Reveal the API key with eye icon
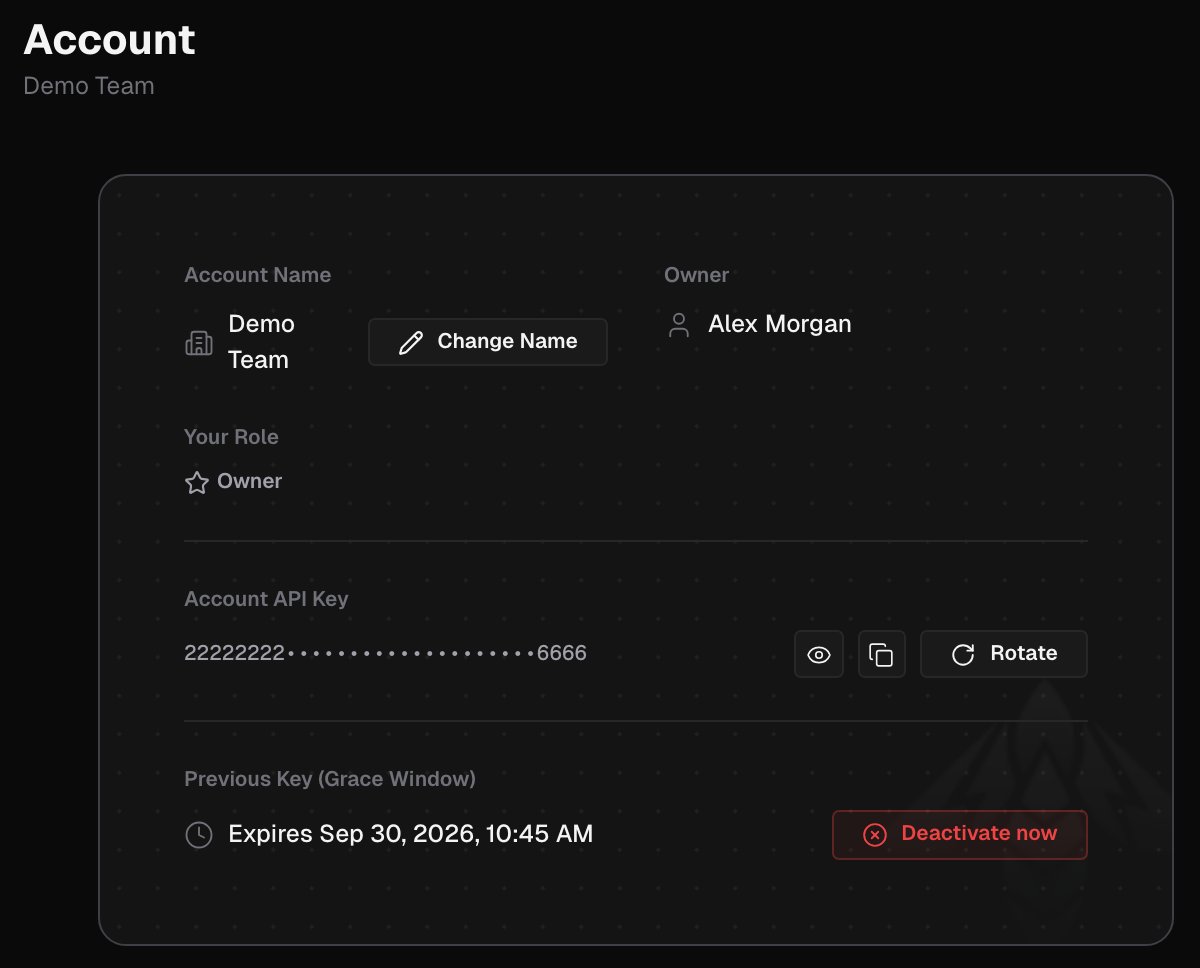 pos(819,655)
